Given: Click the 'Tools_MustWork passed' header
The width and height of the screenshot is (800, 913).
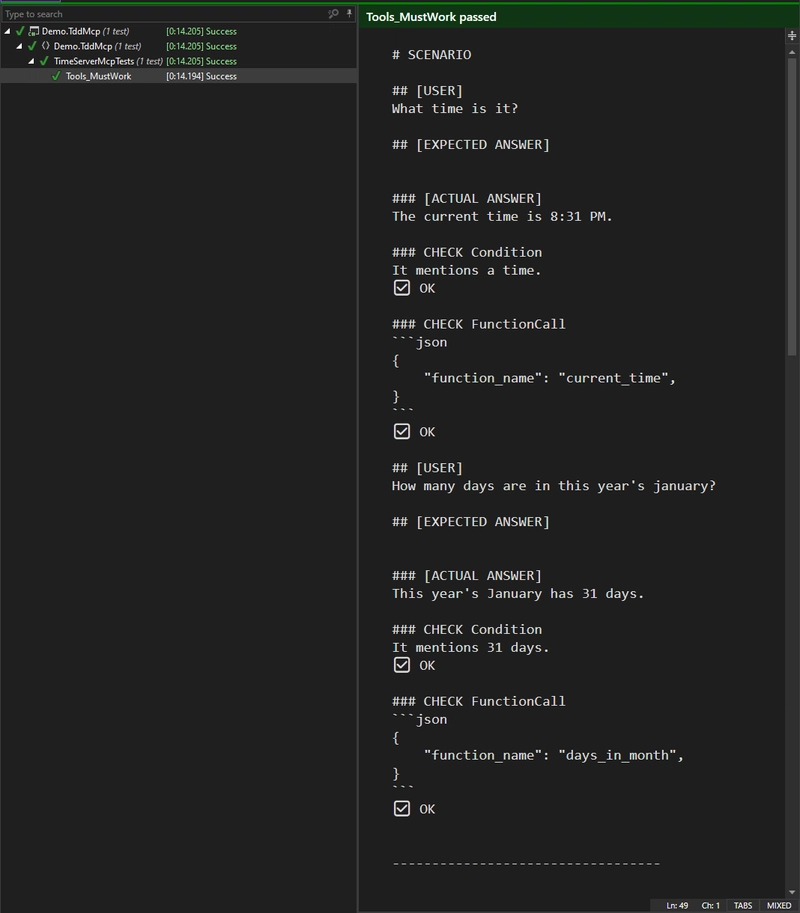Looking at the screenshot, I should click(431, 17).
